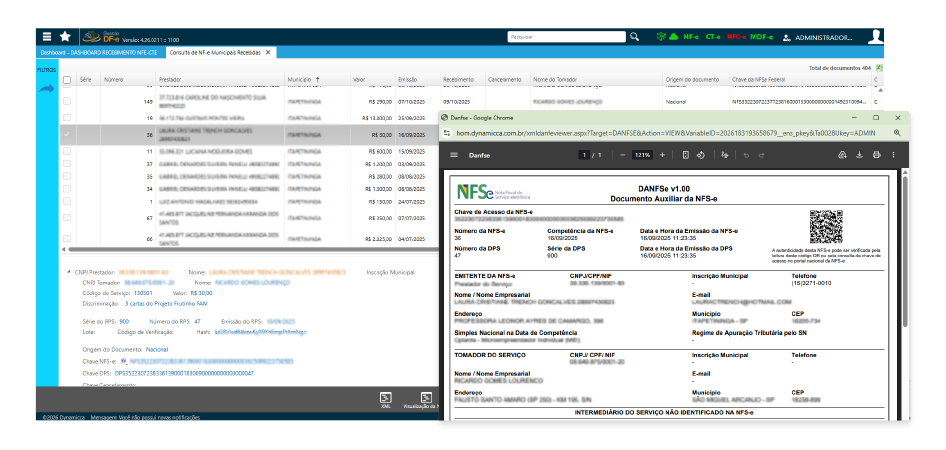Click the search magnifier icon
This screenshot has width=946, height=450.
(634, 37)
